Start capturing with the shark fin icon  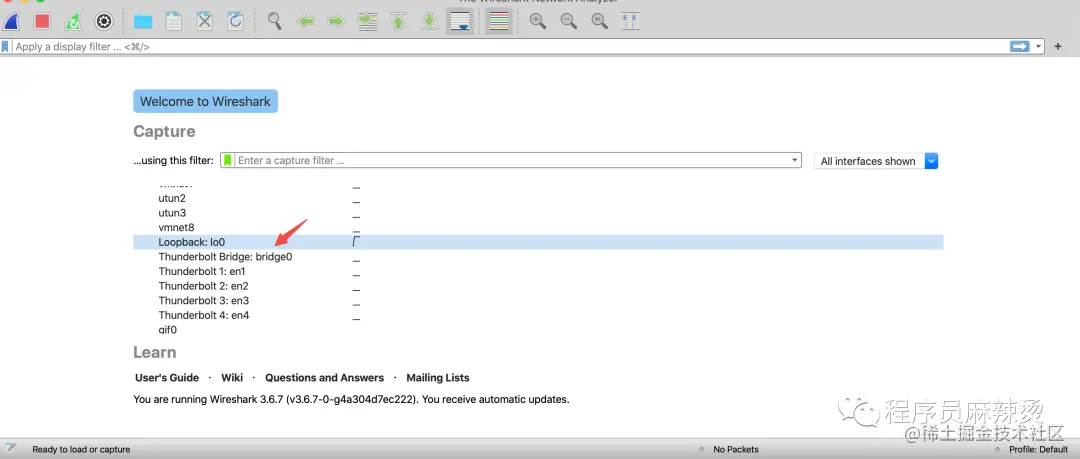(12, 21)
